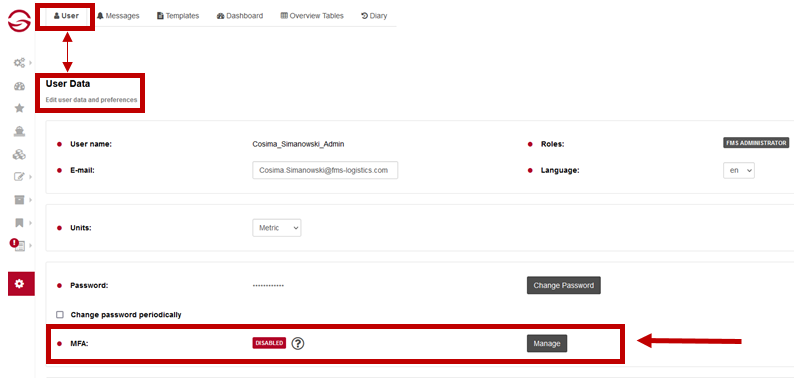Expand the archive box menu chevron
The image size is (801, 379).
click(x=31, y=200)
